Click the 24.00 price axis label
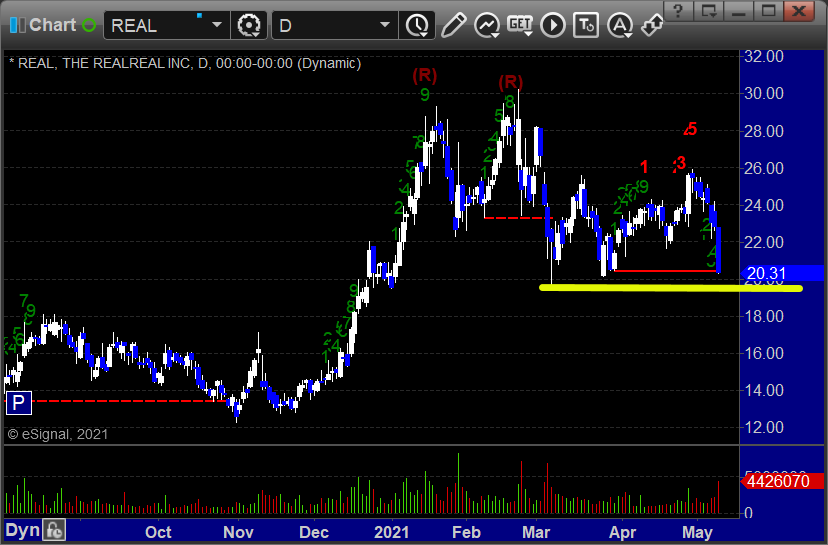Image resolution: width=828 pixels, height=545 pixels. [764, 205]
